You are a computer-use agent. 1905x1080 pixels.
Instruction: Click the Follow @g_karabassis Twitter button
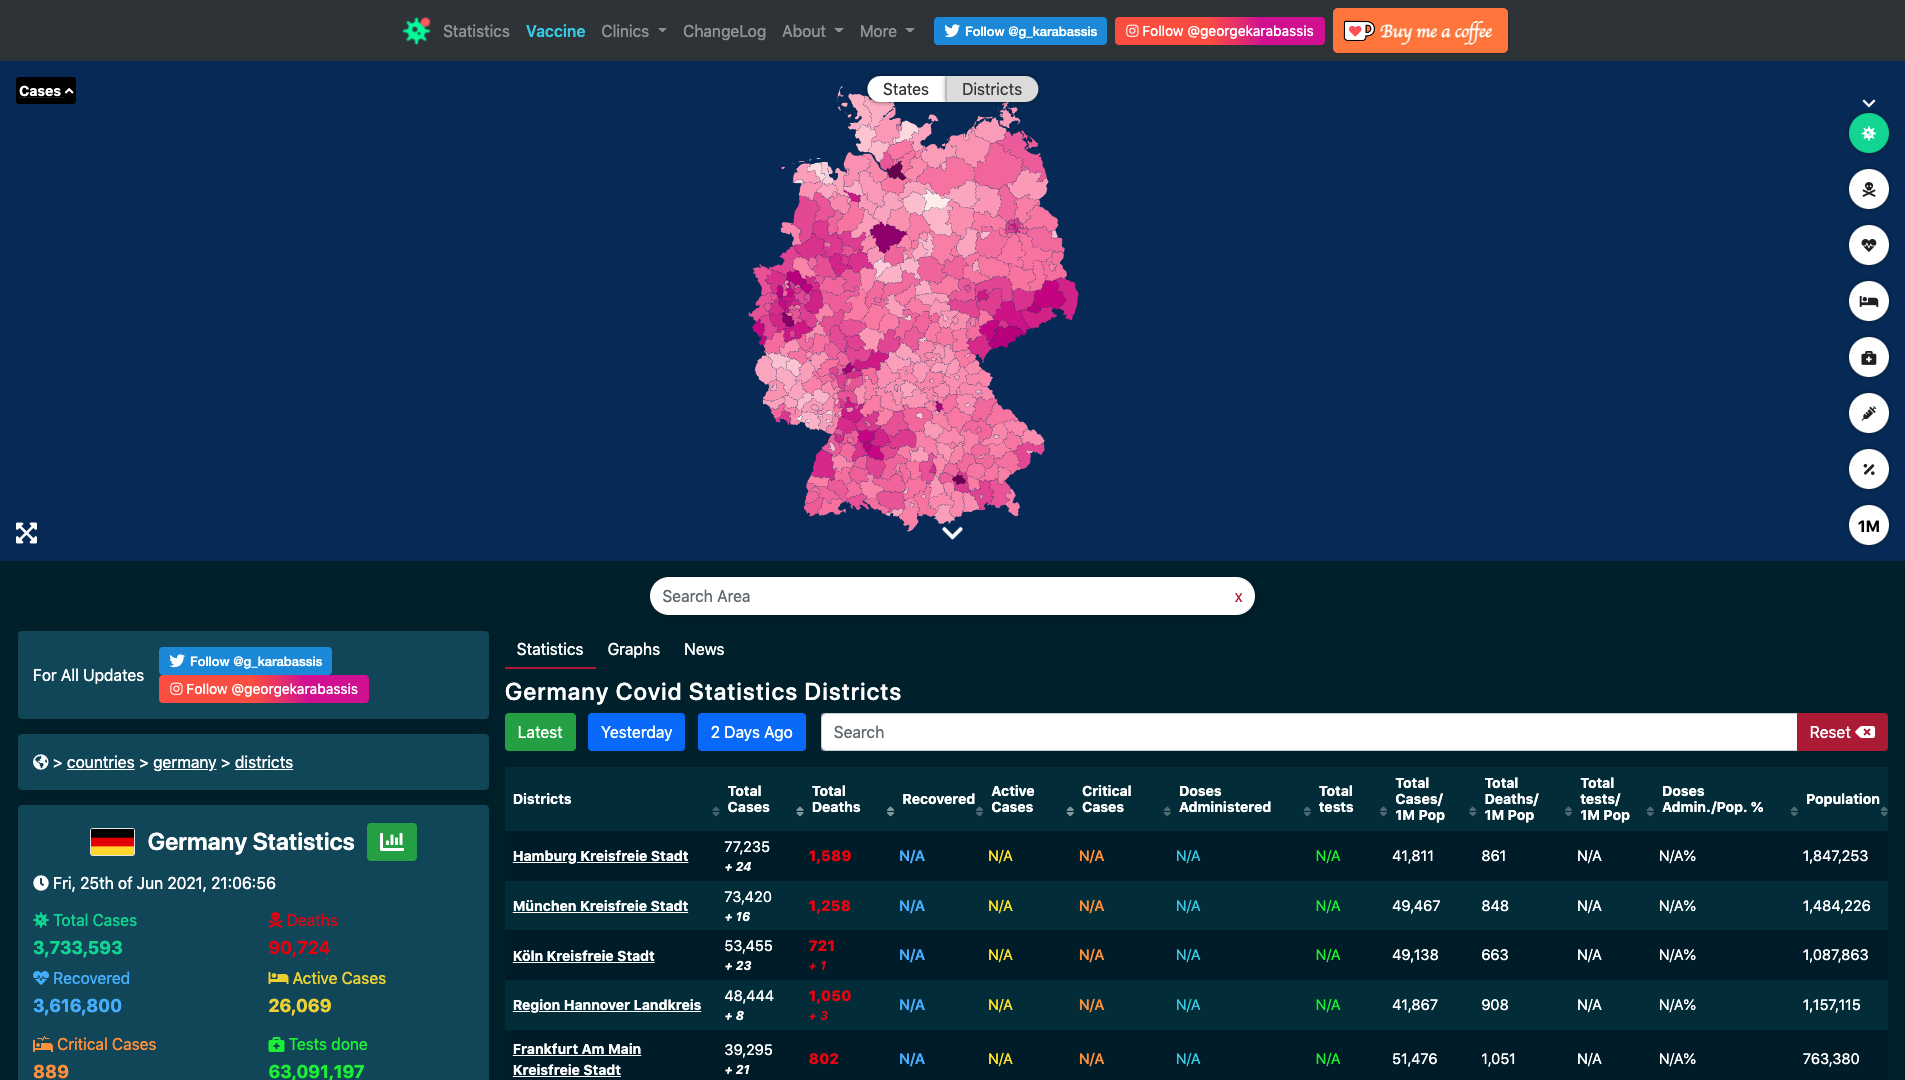(1019, 31)
